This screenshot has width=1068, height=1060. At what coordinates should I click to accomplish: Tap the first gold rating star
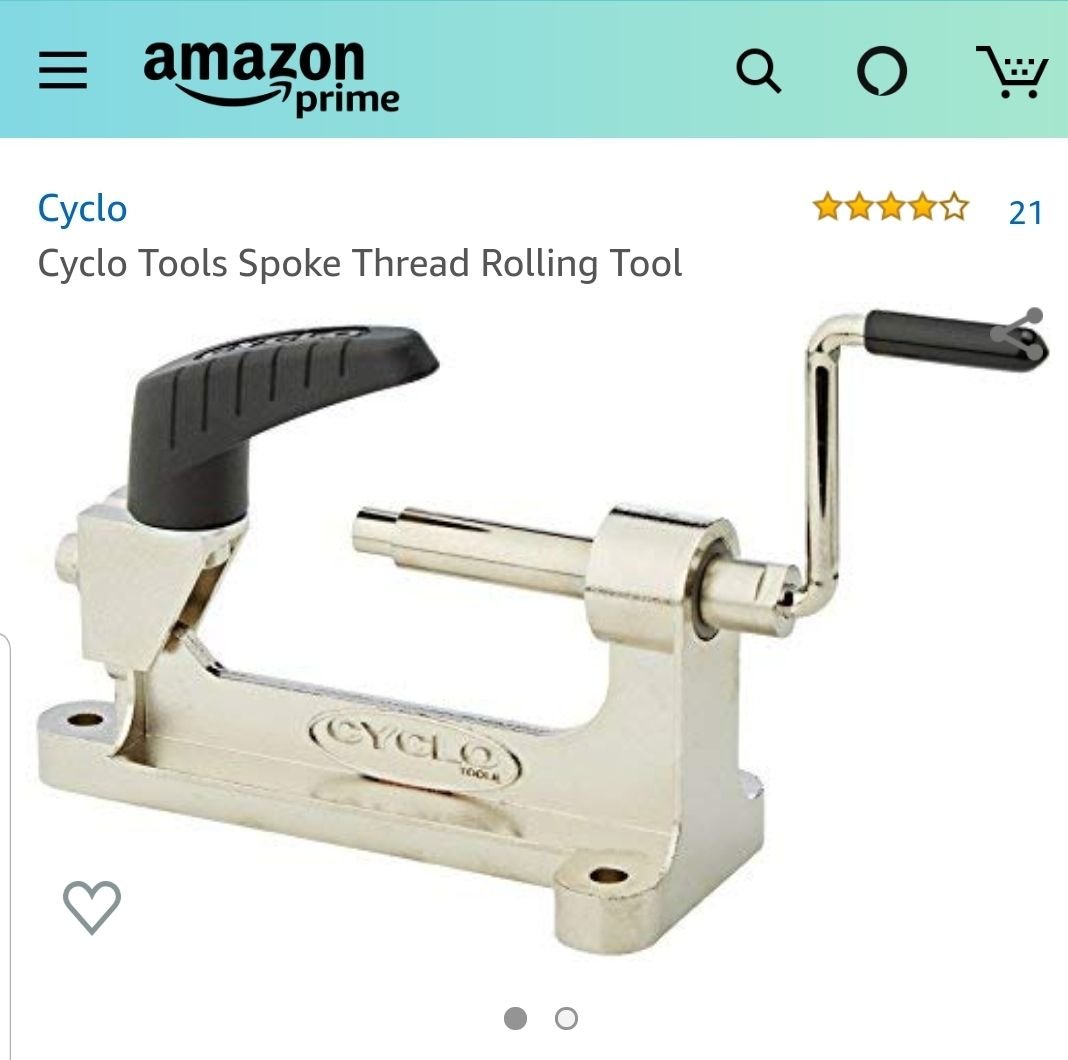coord(828,206)
